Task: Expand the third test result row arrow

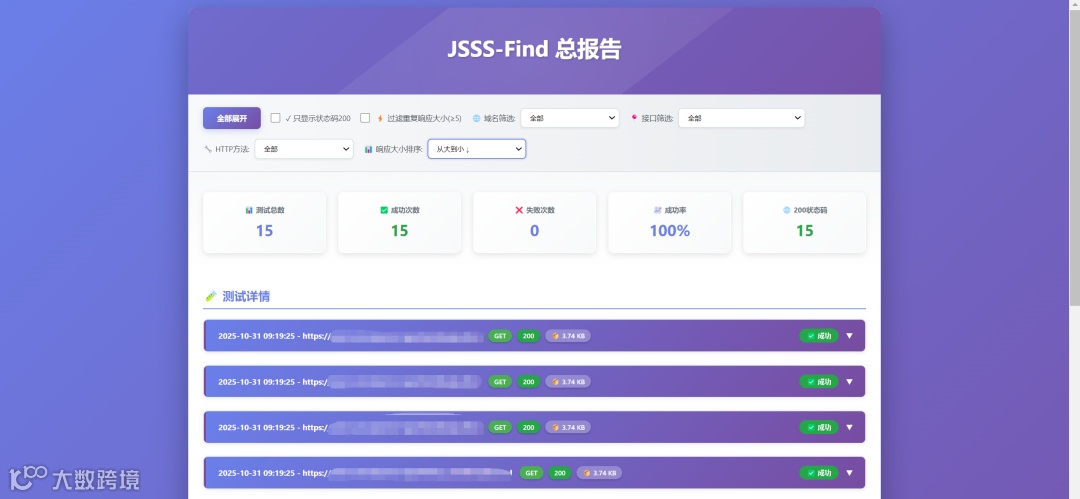Action: [849, 427]
